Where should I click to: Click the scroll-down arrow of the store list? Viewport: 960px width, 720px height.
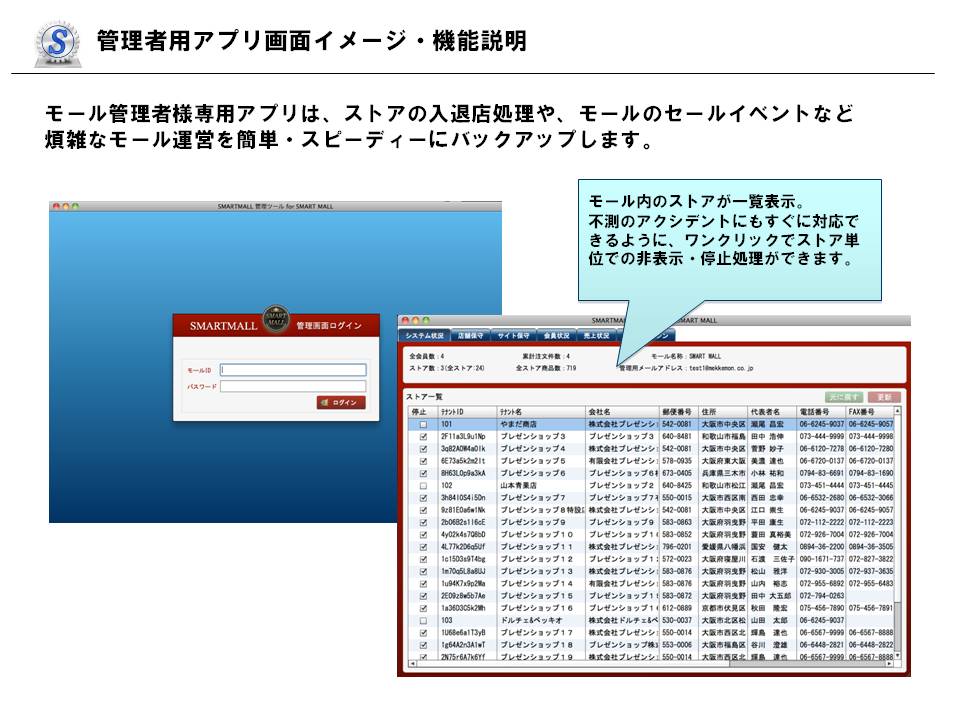tap(898, 655)
